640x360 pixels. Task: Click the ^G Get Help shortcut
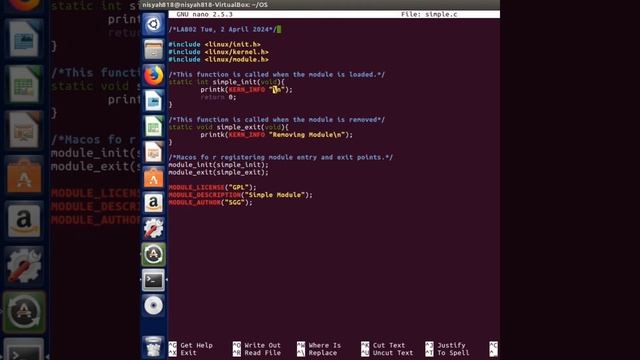[x=191, y=345]
